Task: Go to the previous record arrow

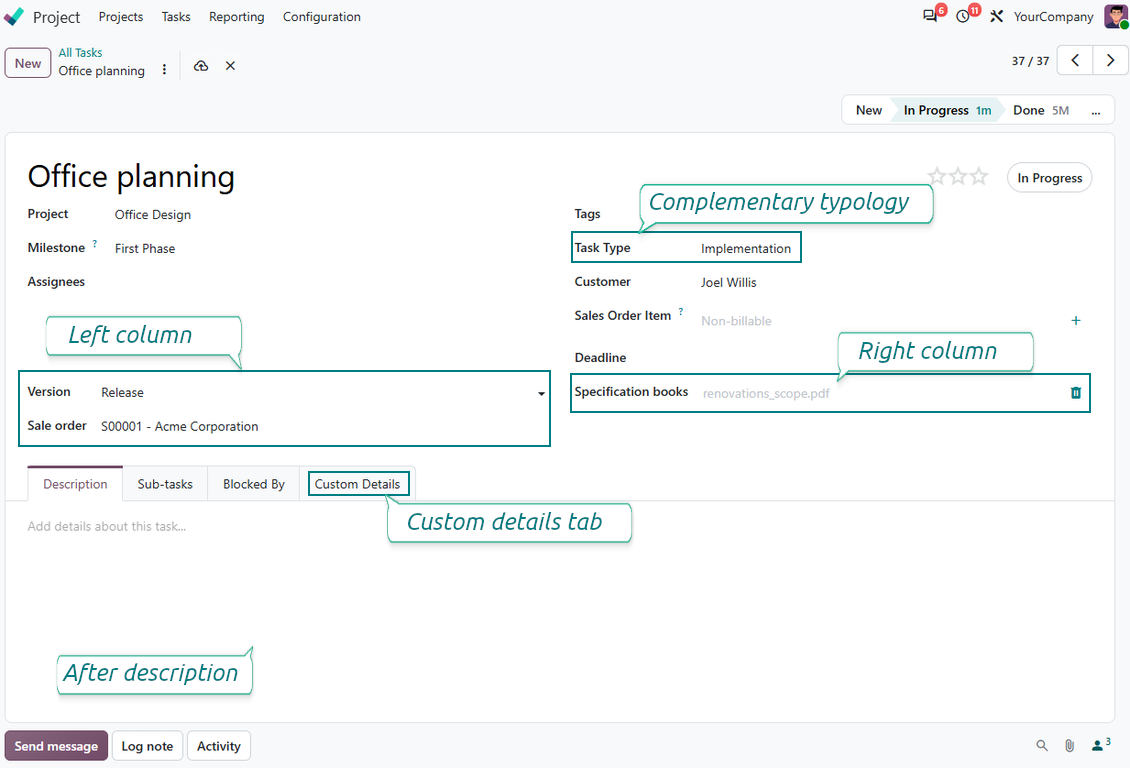Action: pyautogui.click(x=1075, y=61)
